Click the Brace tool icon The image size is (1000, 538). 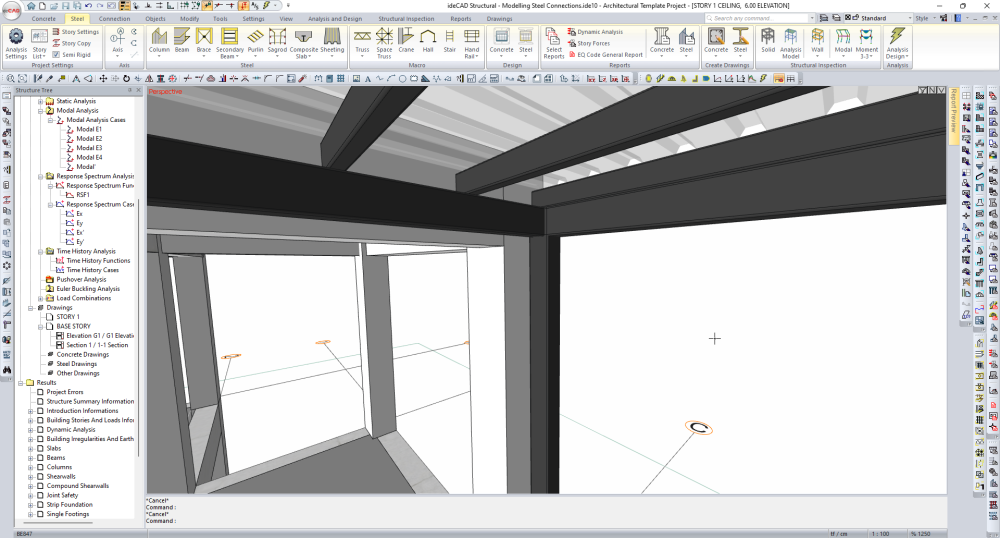204,41
